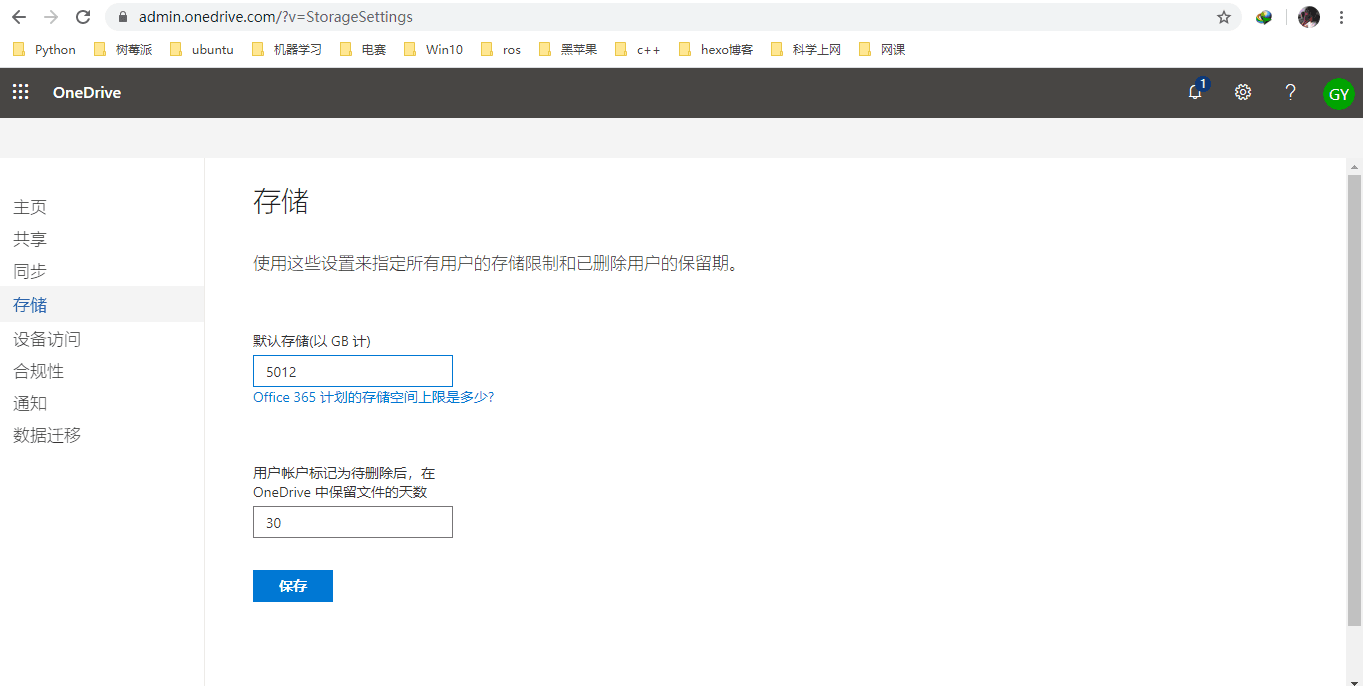Image resolution: width=1363 pixels, height=686 pixels.
Task: Open the 通知 sidebar section
Action: coord(30,403)
